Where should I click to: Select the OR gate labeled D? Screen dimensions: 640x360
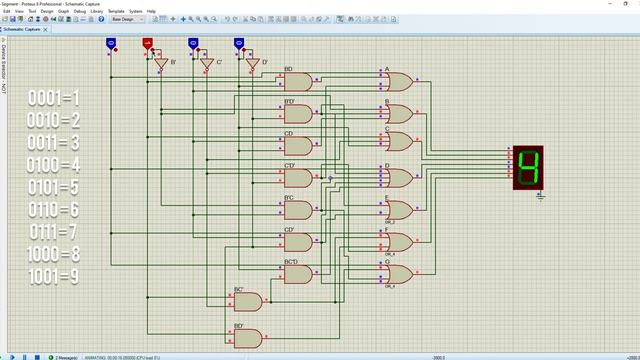pos(400,178)
